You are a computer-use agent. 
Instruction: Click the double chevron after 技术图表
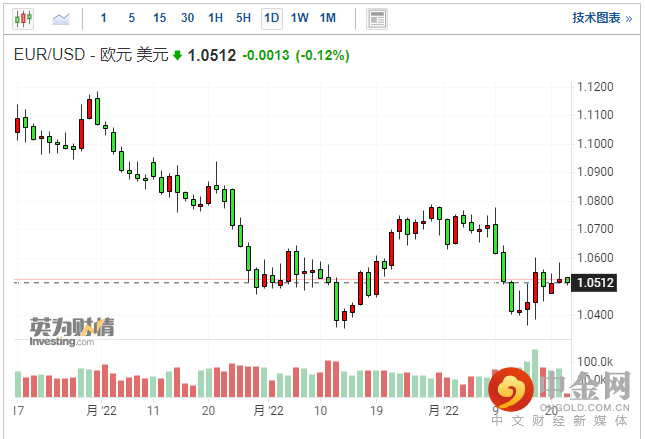(627, 18)
